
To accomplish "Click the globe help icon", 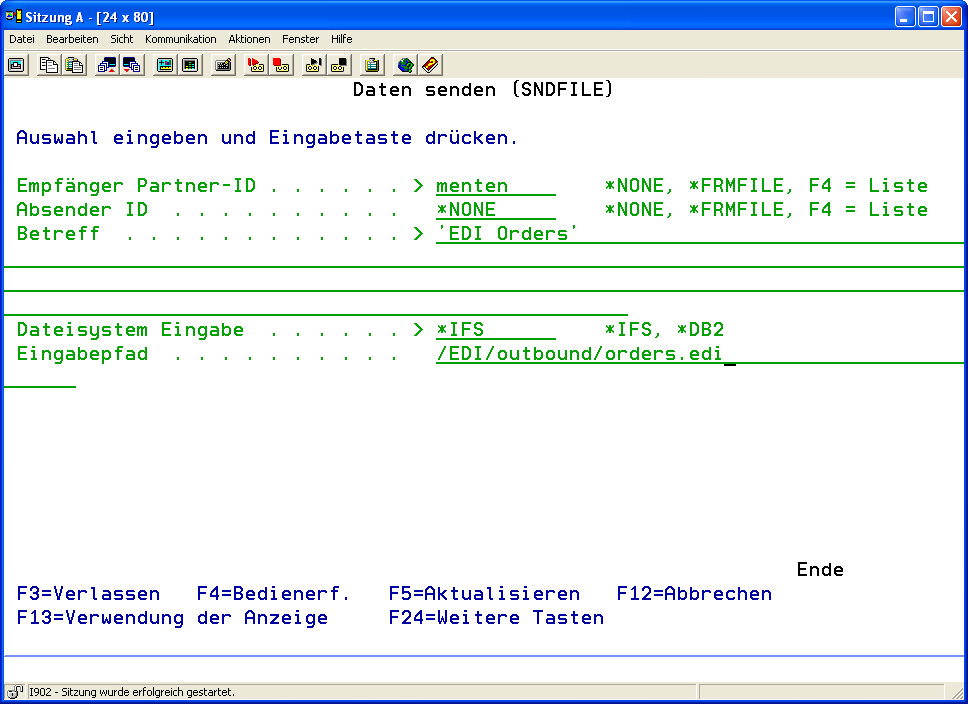I will pyautogui.click(x=405, y=65).
